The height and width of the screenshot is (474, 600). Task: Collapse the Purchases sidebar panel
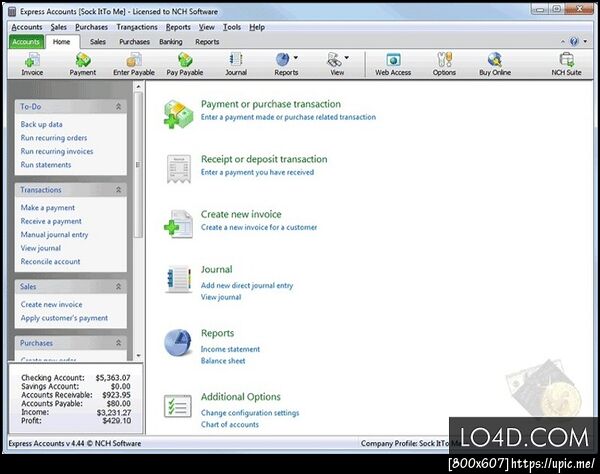[119, 343]
